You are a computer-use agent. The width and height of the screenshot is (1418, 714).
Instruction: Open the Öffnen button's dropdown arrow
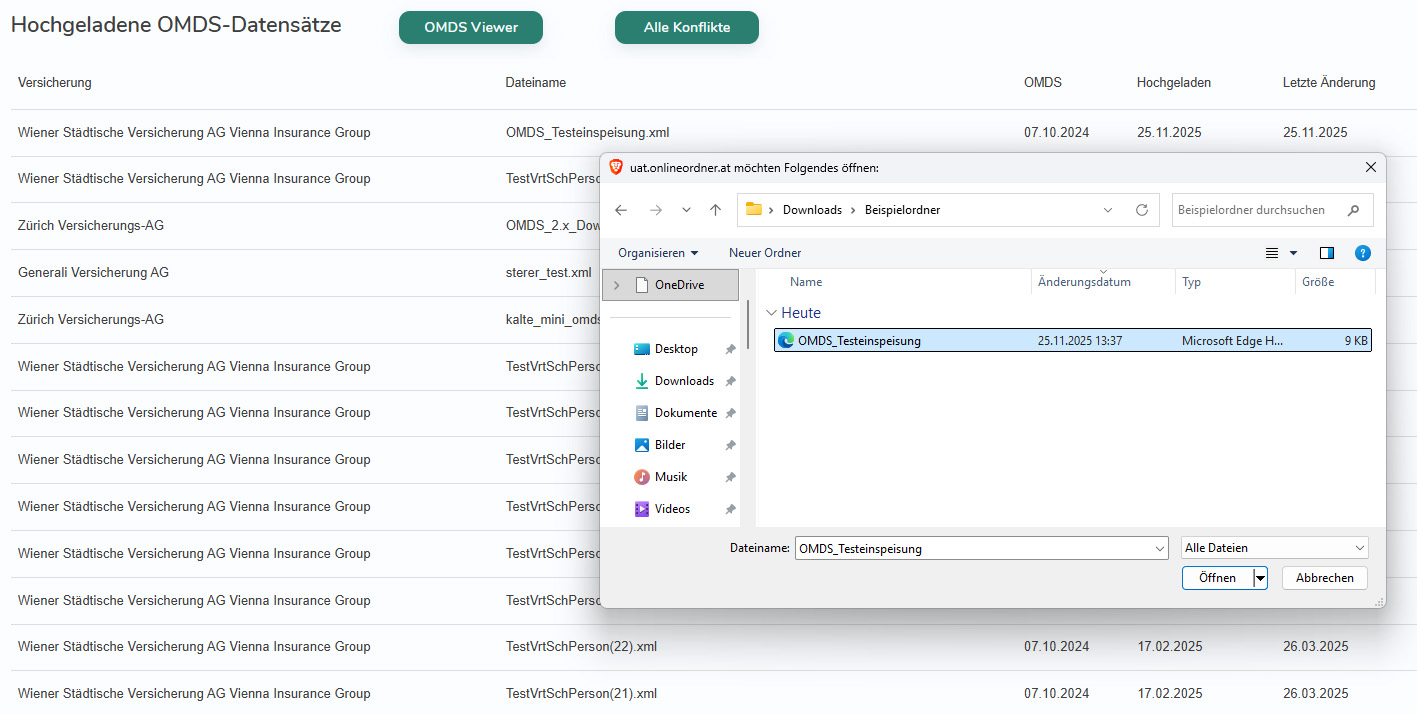pos(1261,578)
